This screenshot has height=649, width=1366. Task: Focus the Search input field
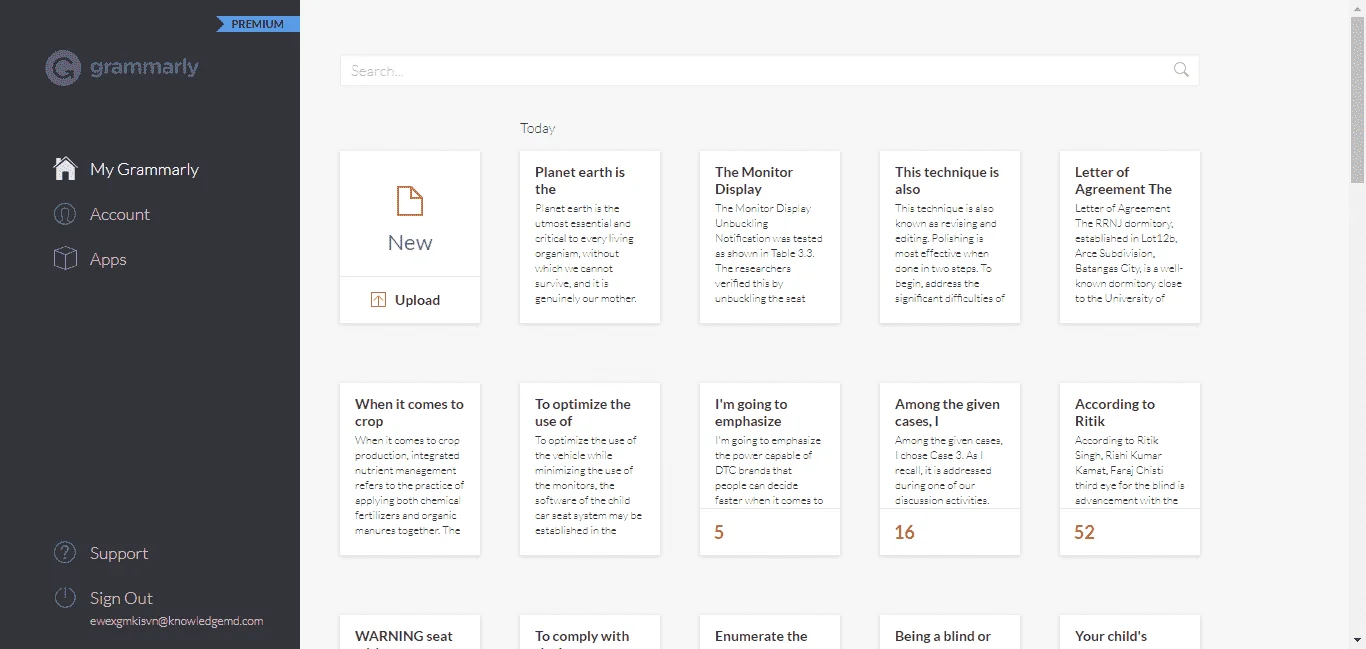click(x=770, y=70)
